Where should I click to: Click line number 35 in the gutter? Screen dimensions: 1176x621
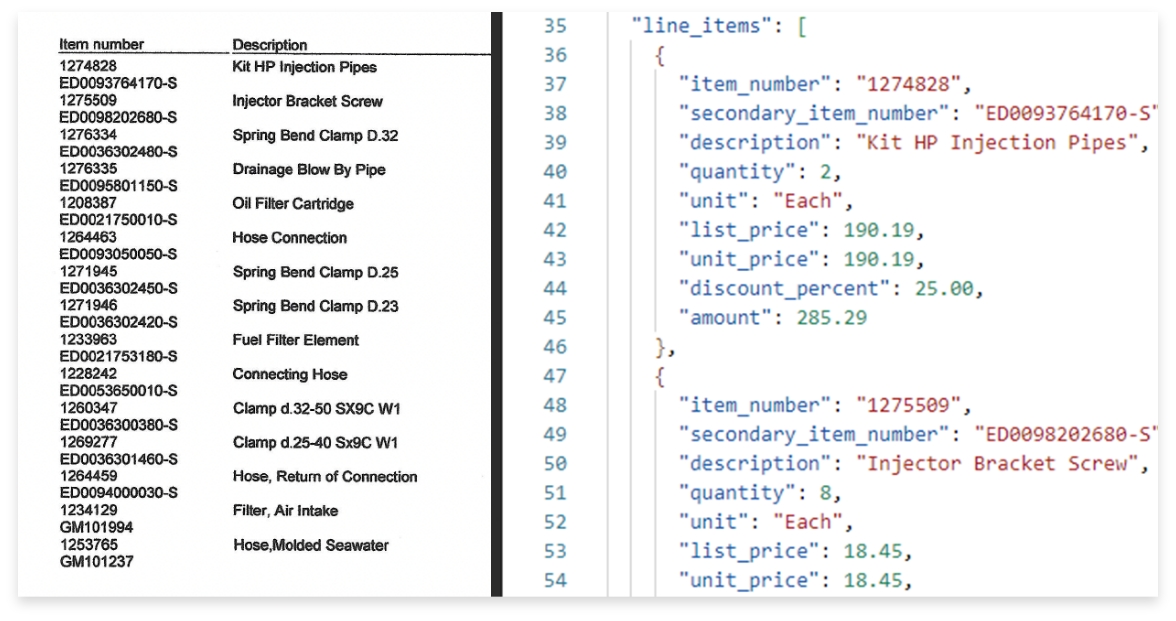click(554, 26)
